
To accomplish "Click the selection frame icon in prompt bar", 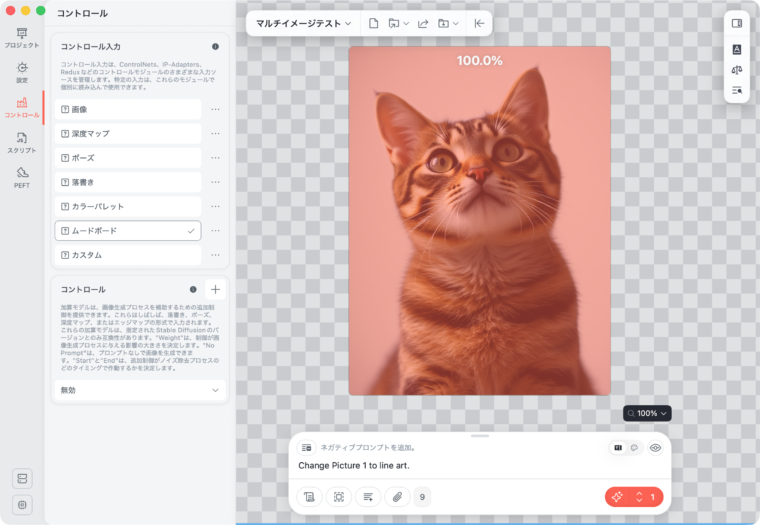I will click(x=339, y=497).
